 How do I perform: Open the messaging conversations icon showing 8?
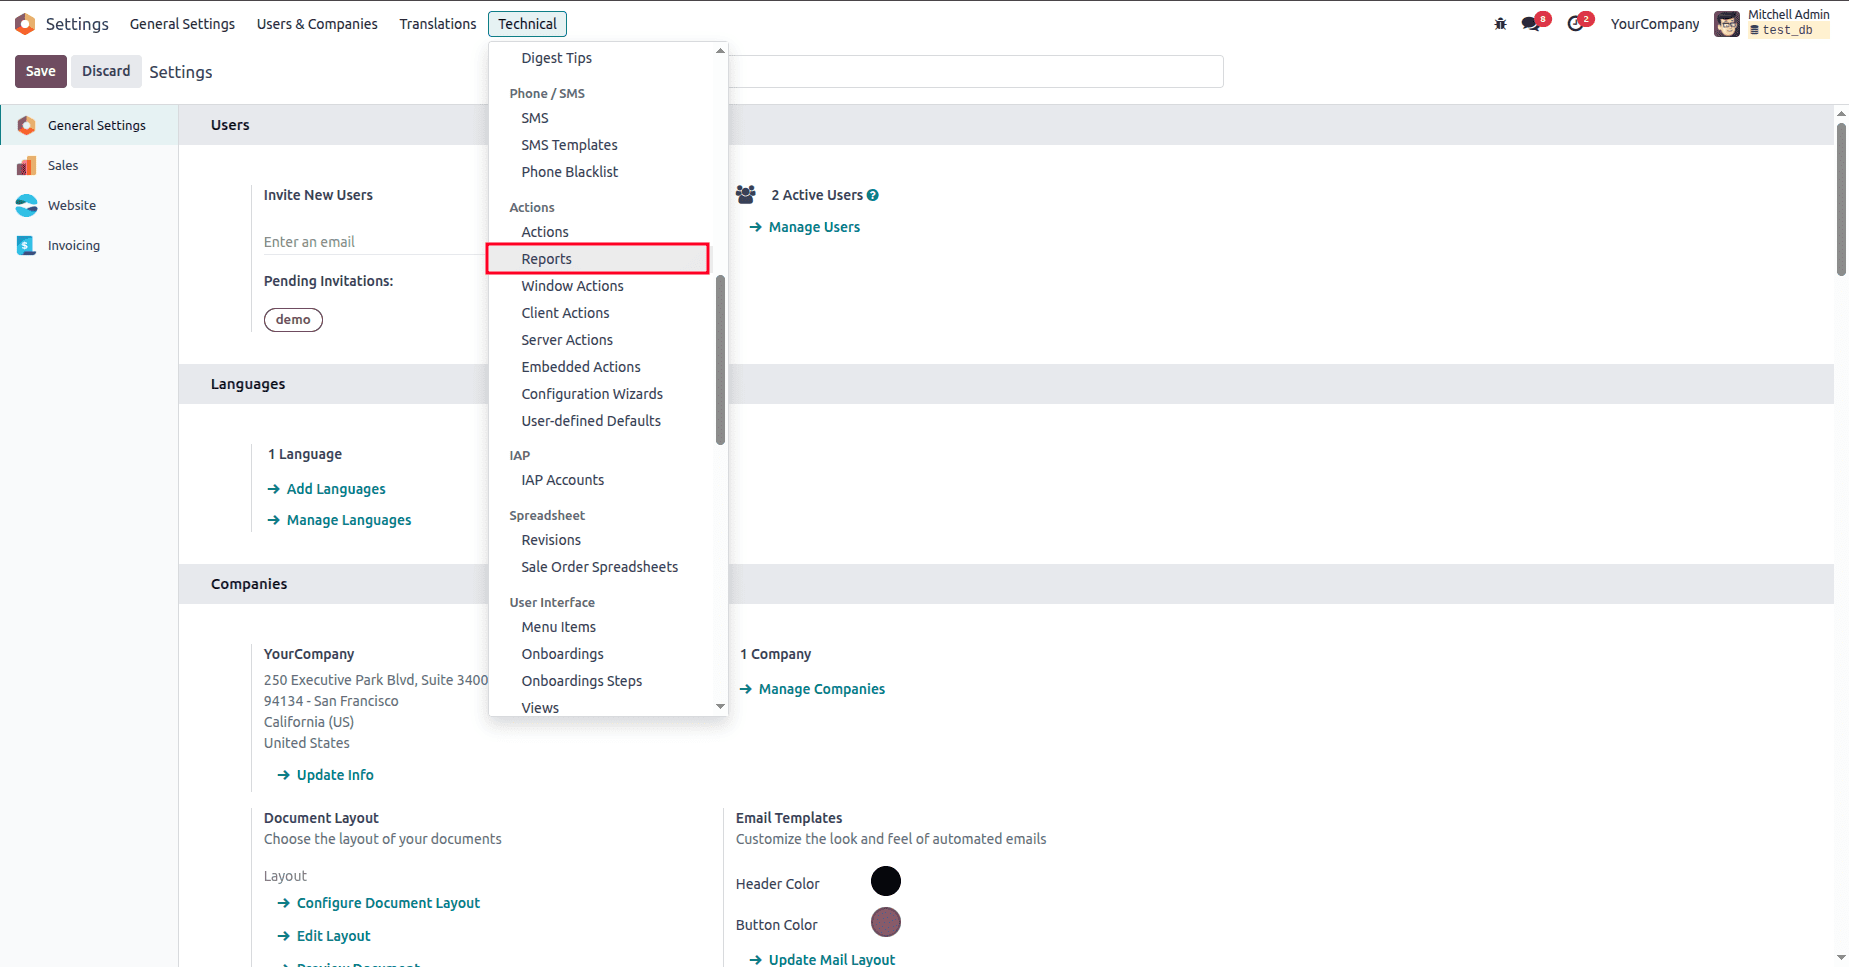[1529, 23]
